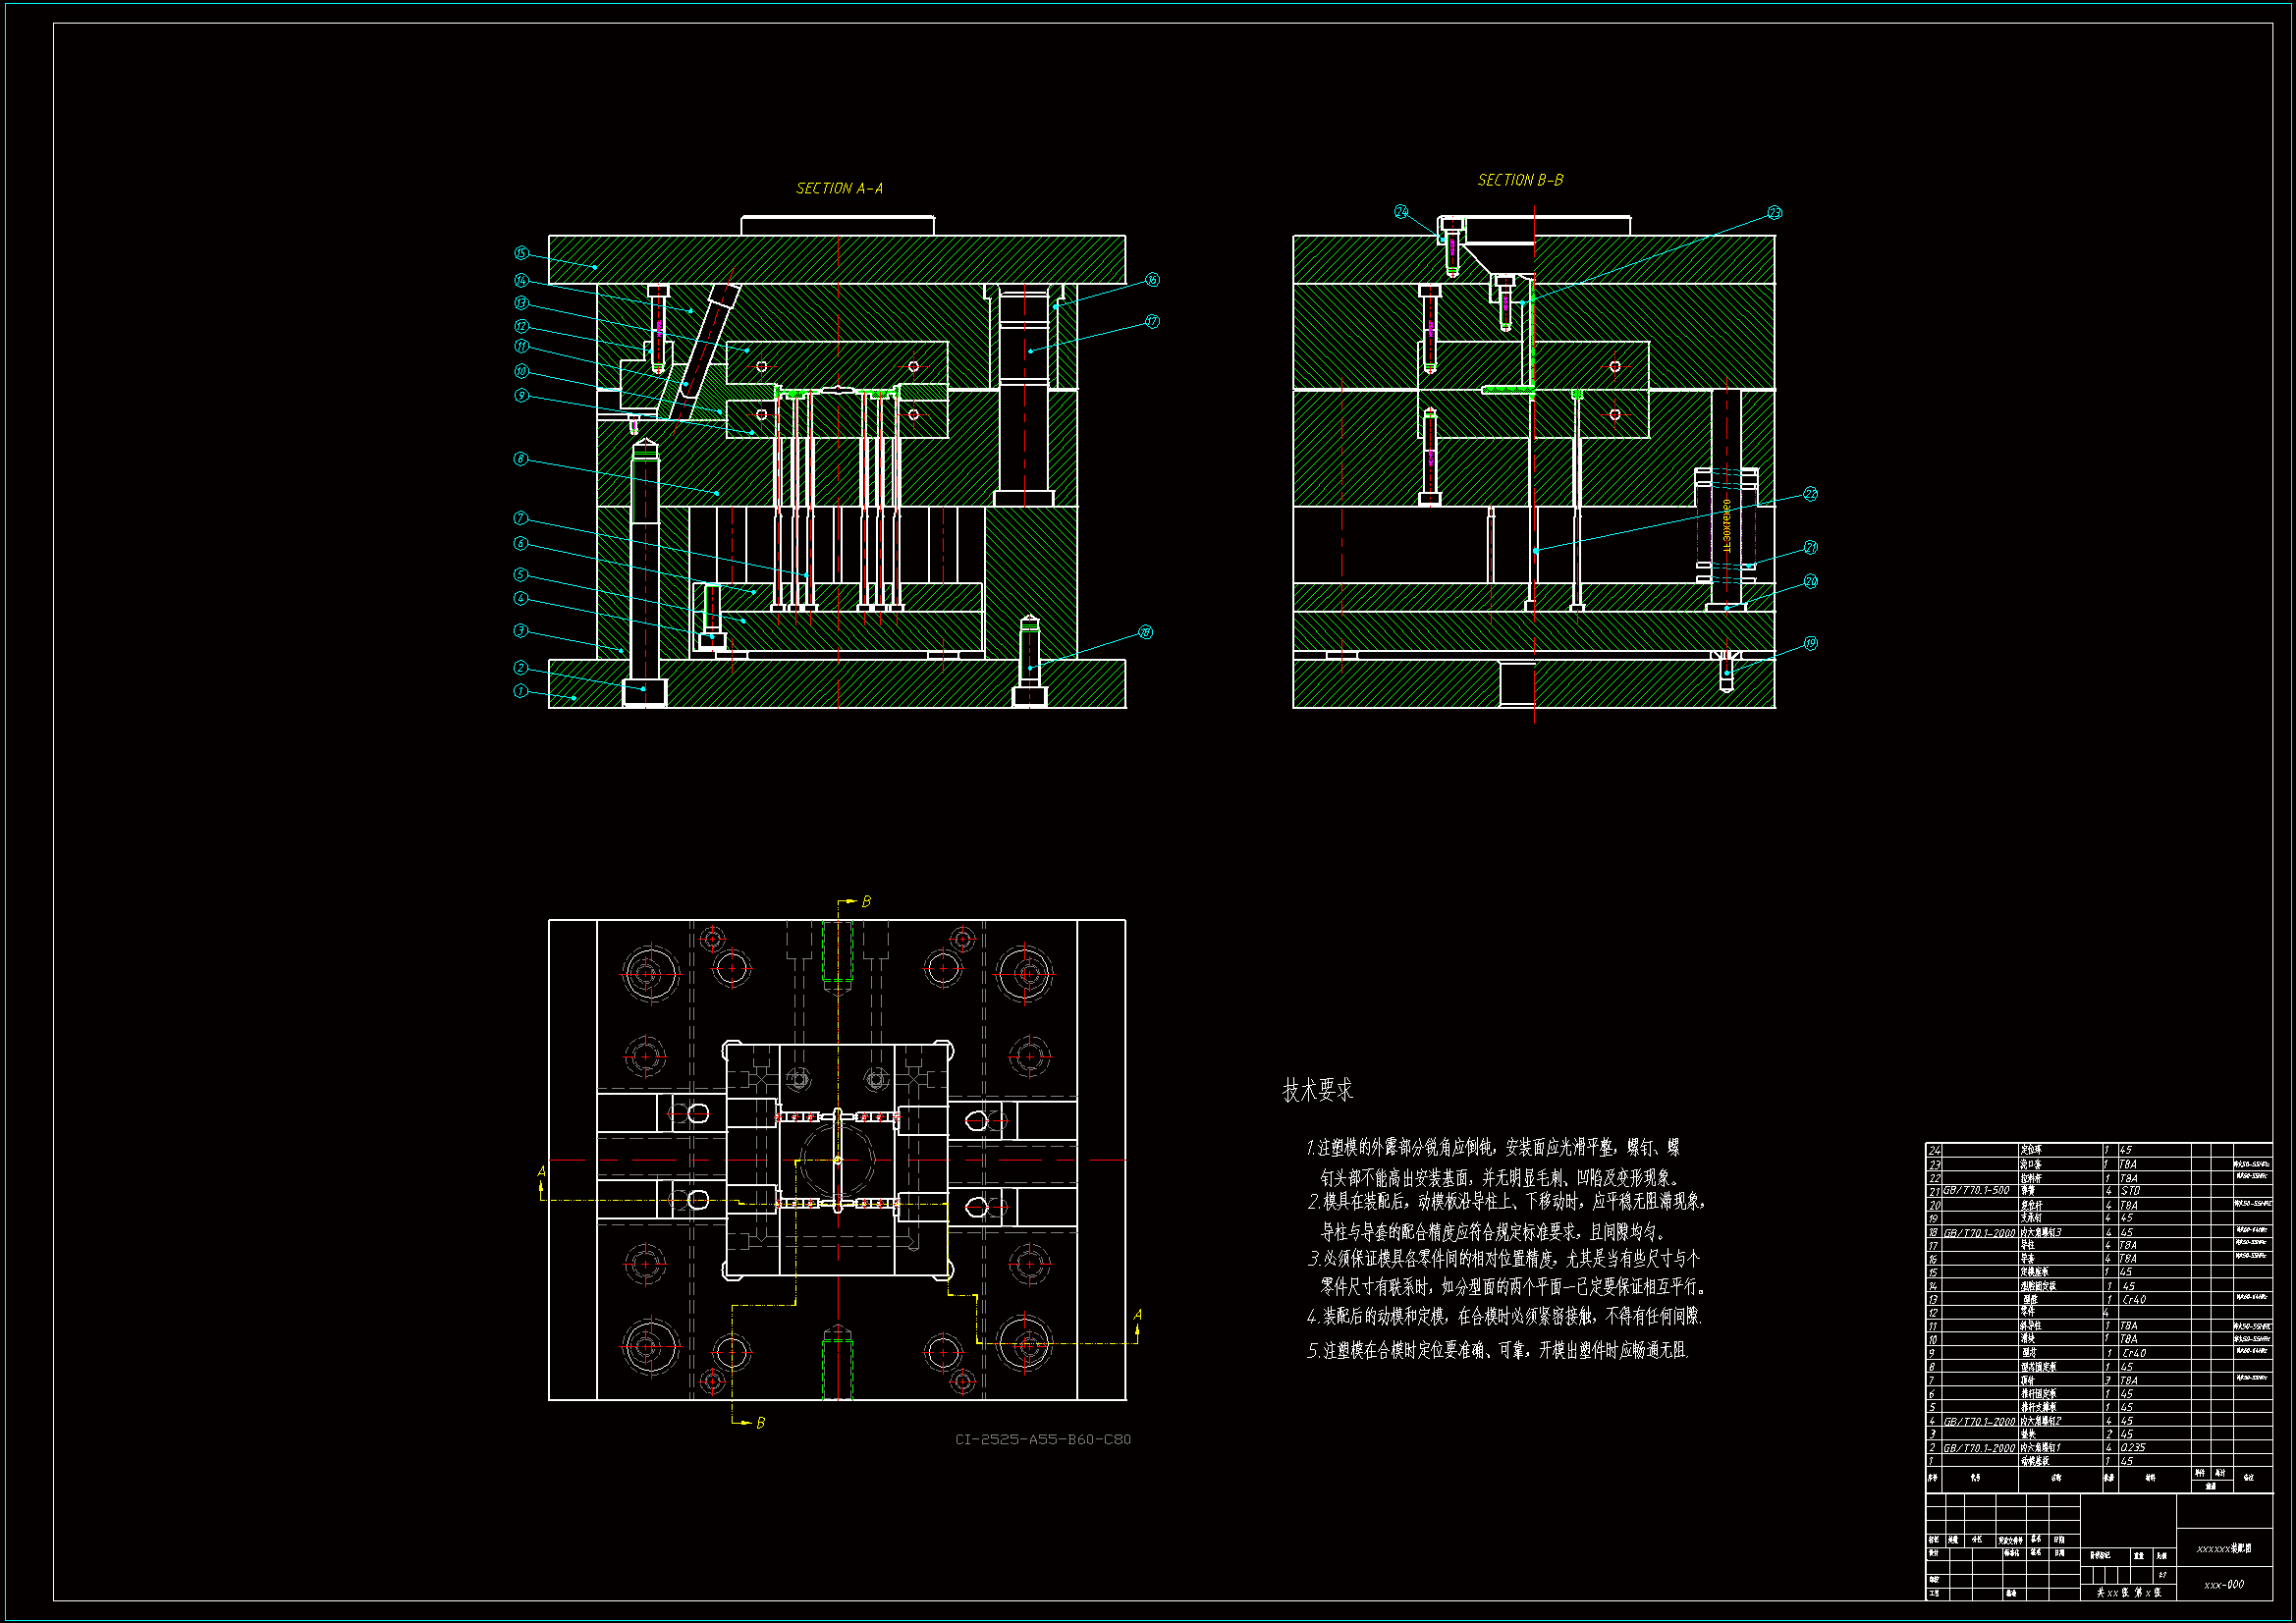This screenshot has height=1623, width=2296.
Task: Select part balloon number 8
Action: (520, 459)
